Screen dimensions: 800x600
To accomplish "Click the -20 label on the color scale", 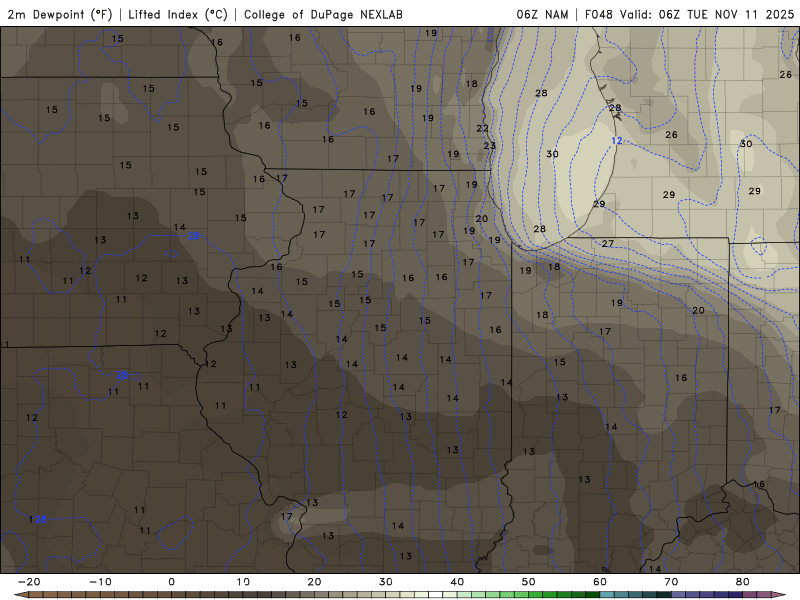I will [x=29, y=582].
